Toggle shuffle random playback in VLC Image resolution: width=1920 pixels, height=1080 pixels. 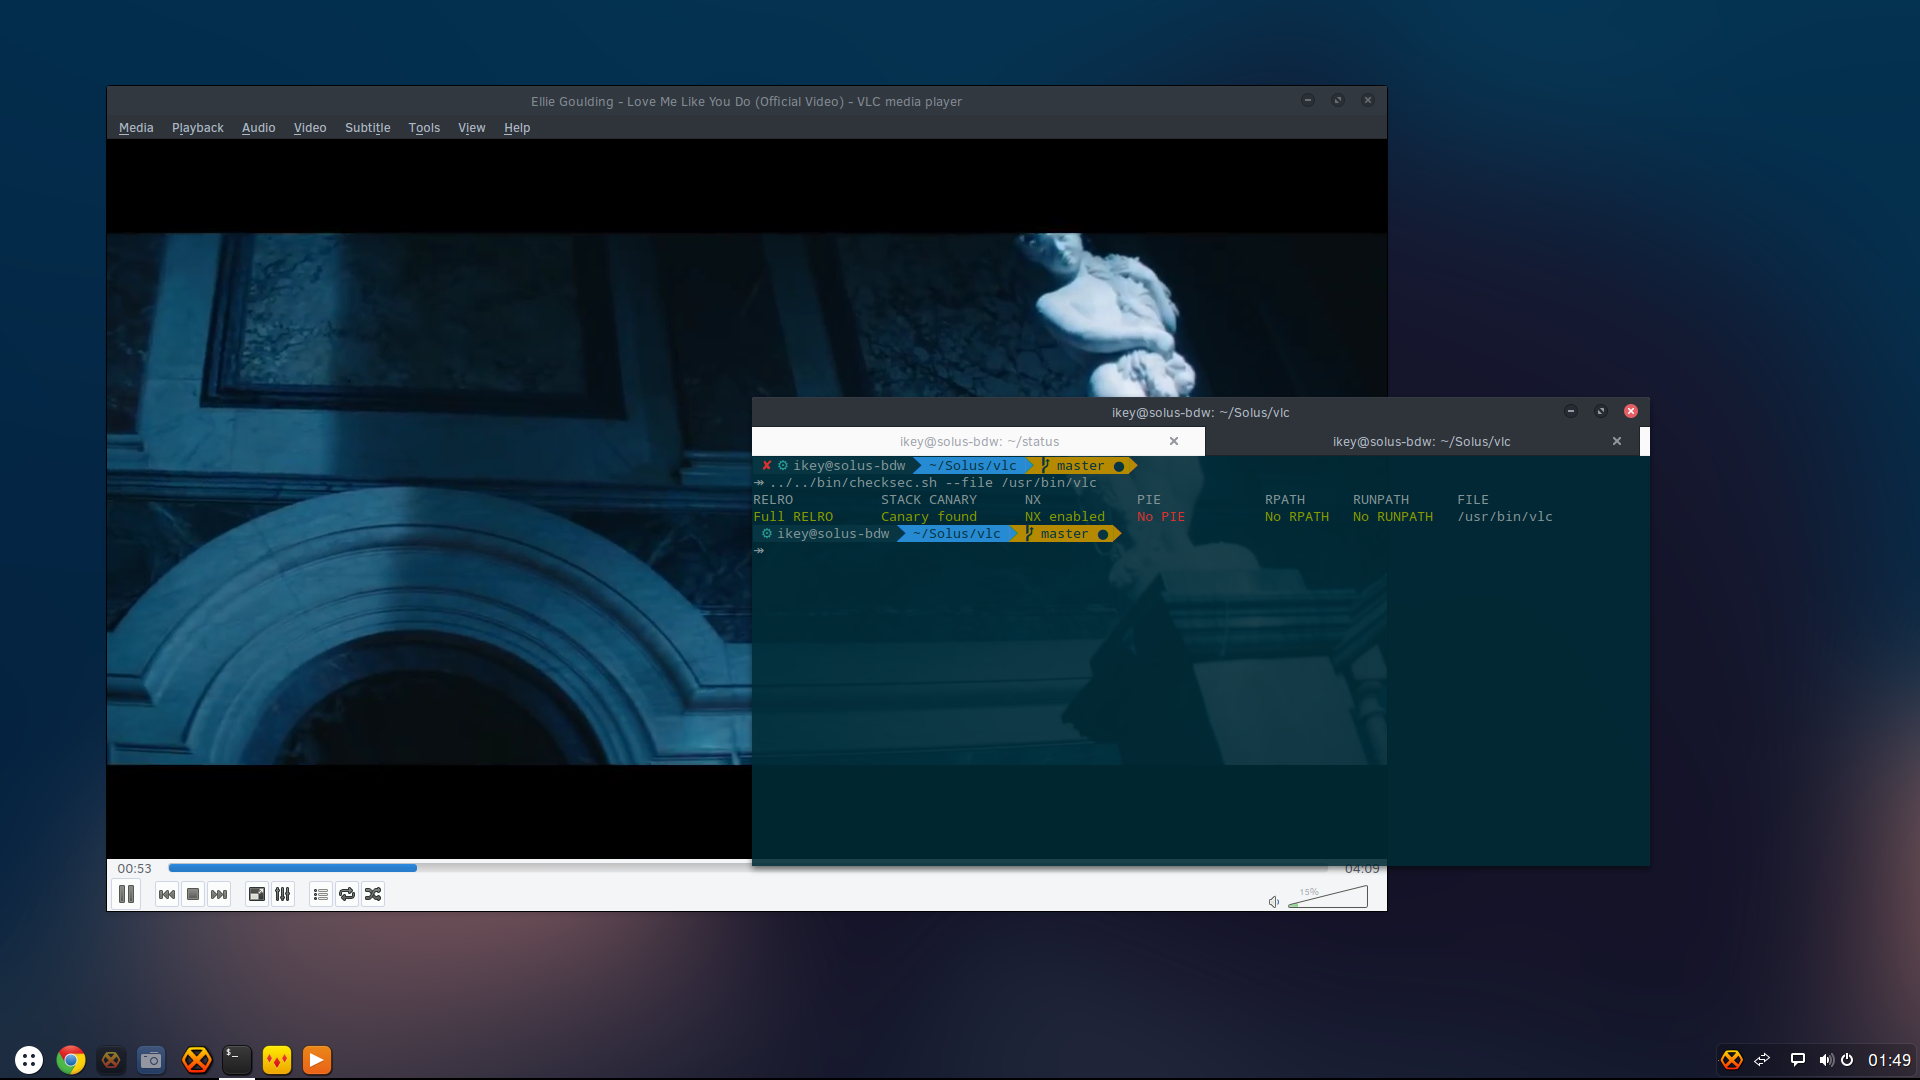[x=373, y=894]
